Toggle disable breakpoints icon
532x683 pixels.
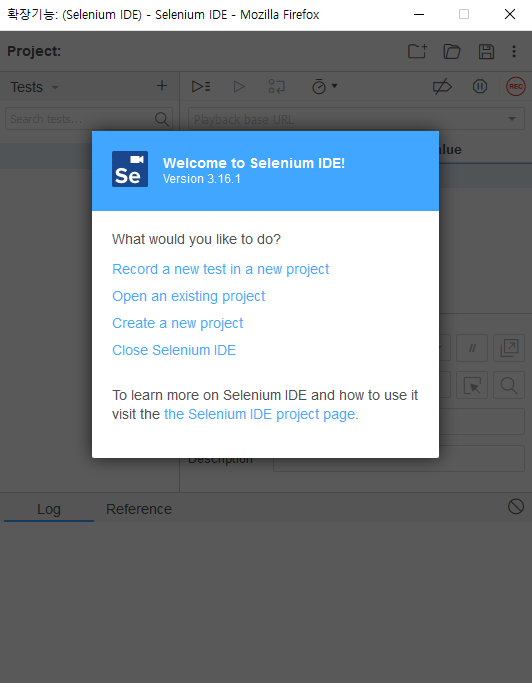click(442, 86)
